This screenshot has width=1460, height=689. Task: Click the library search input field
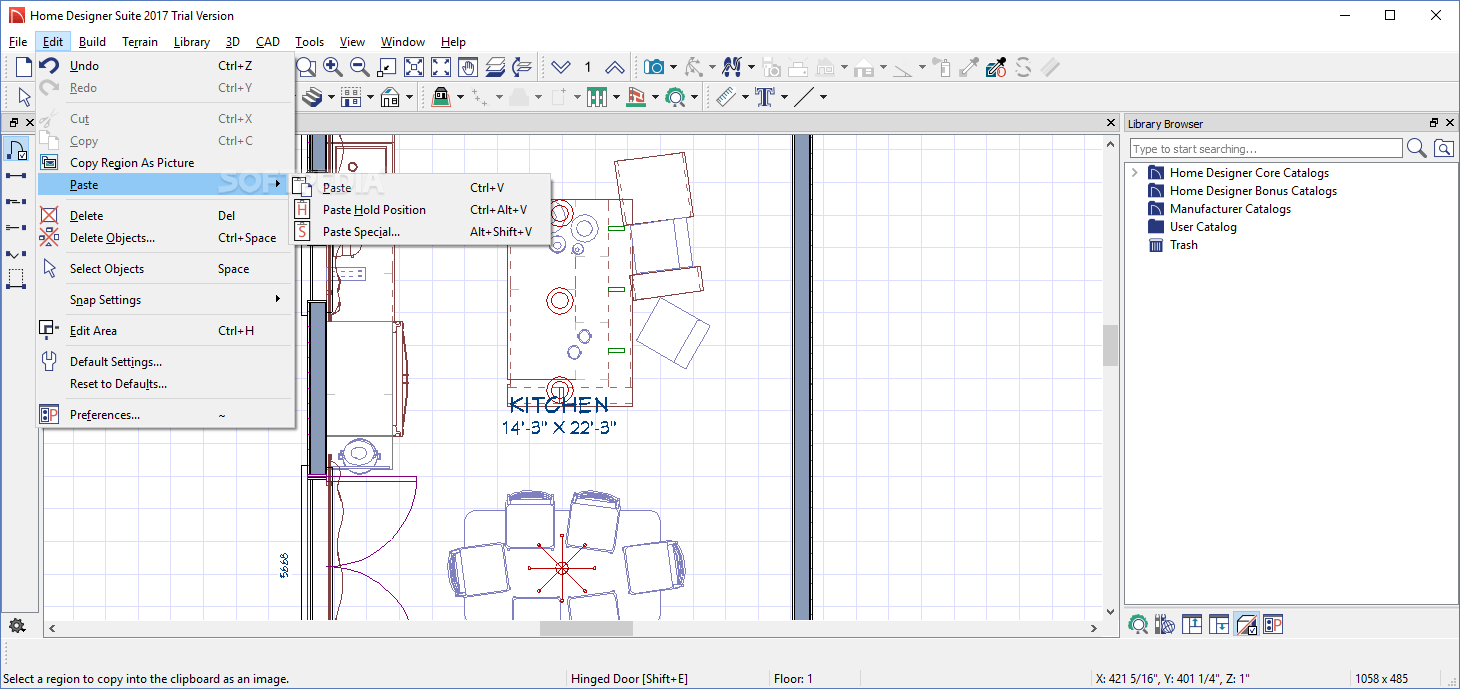tap(1265, 147)
